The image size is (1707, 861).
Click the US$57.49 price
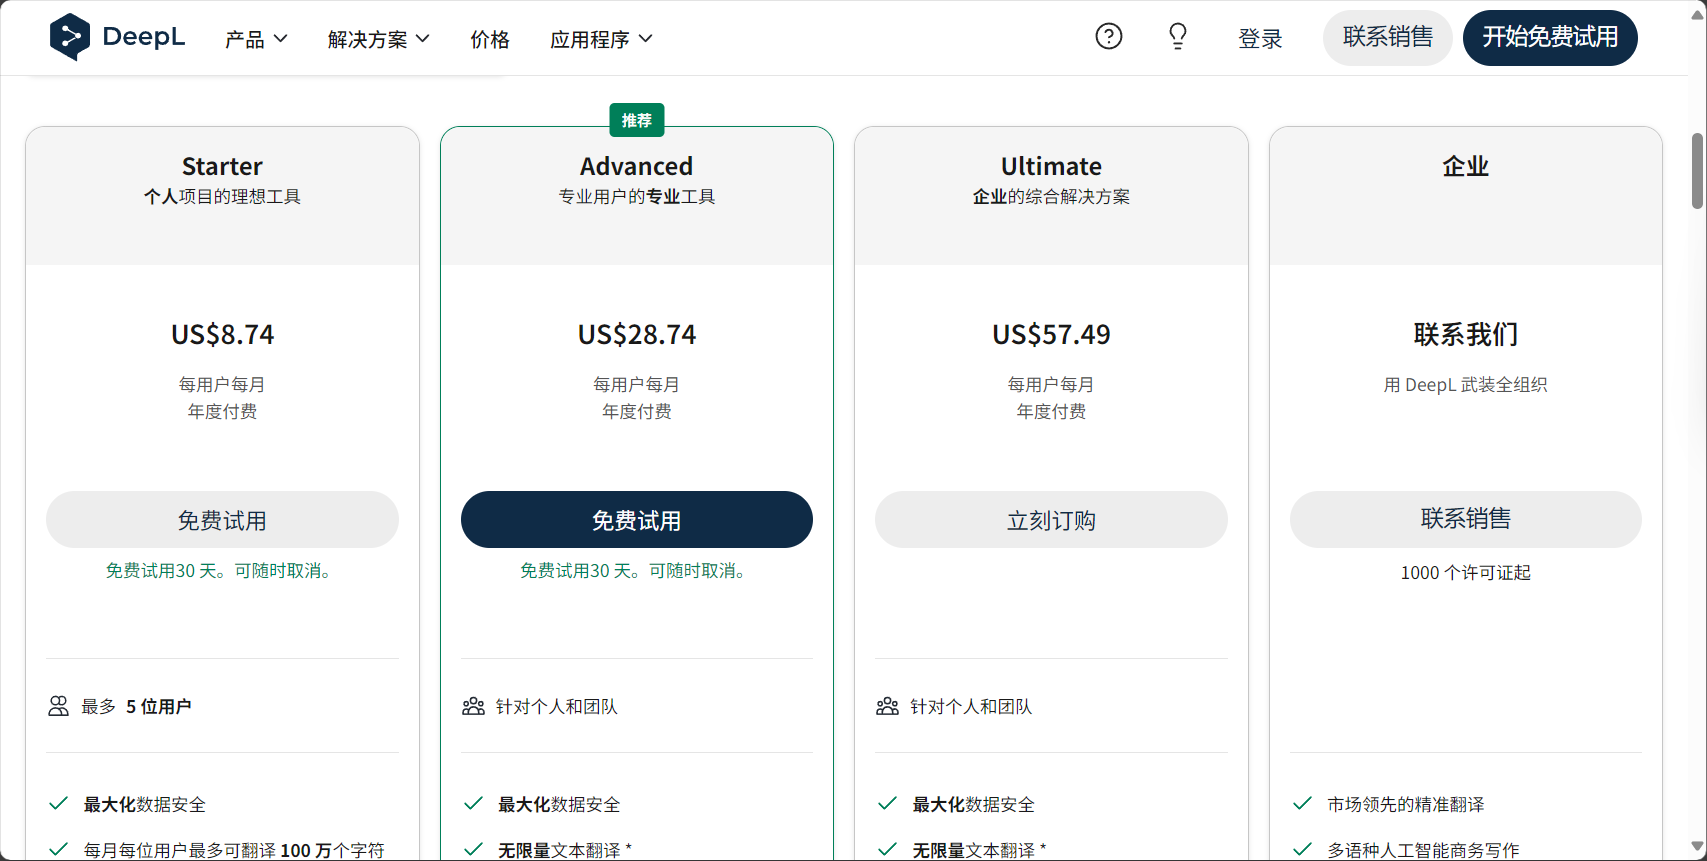[1051, 334]
